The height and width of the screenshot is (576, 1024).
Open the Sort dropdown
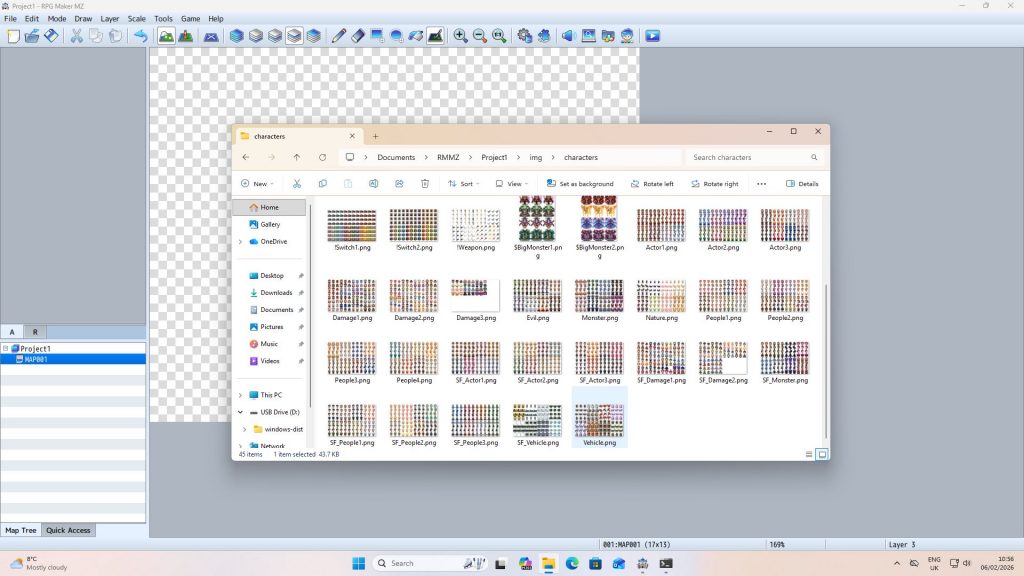click(x=461, y=184)
